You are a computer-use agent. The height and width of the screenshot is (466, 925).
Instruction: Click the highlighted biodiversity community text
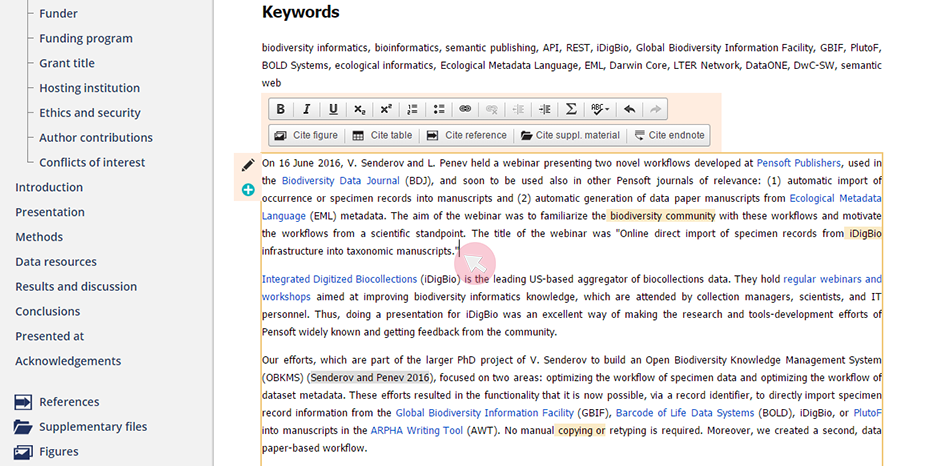coord(662,216)
